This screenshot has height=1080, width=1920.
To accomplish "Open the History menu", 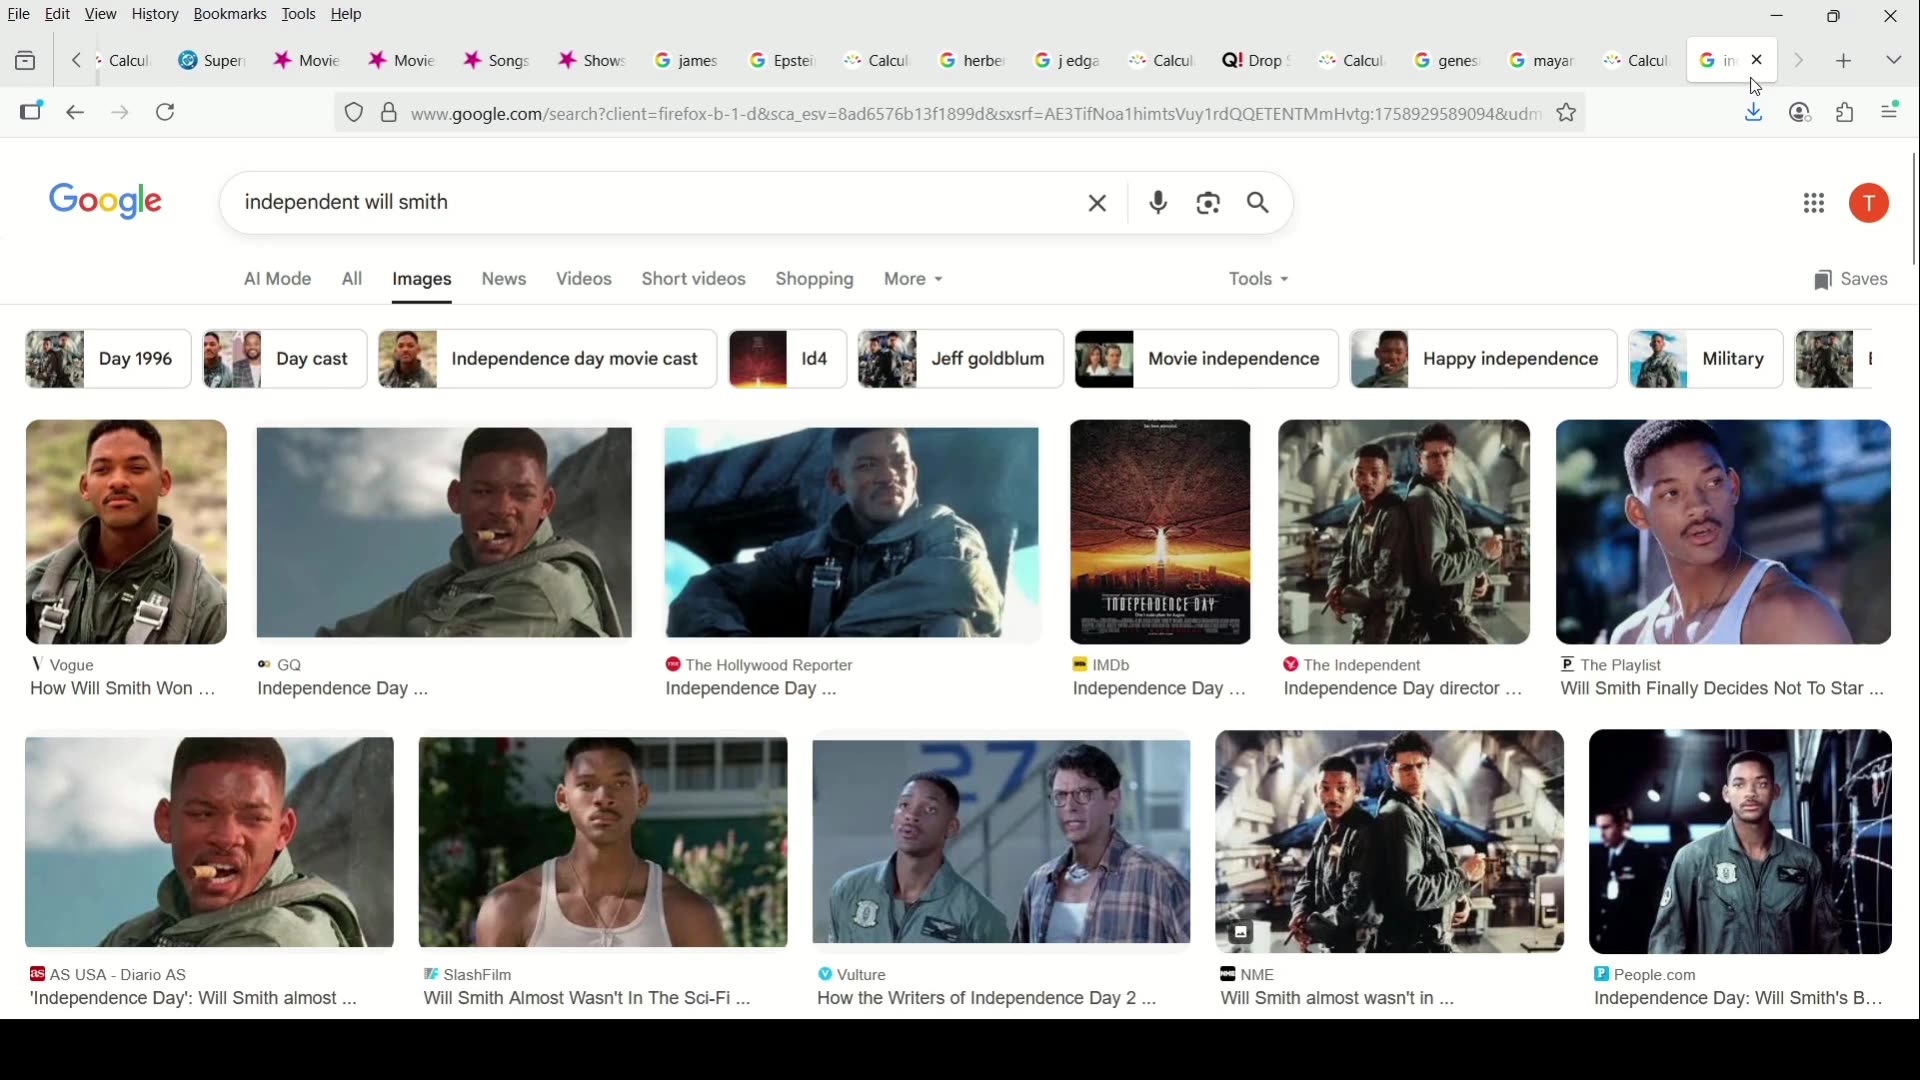I will (x=155, y=15).
